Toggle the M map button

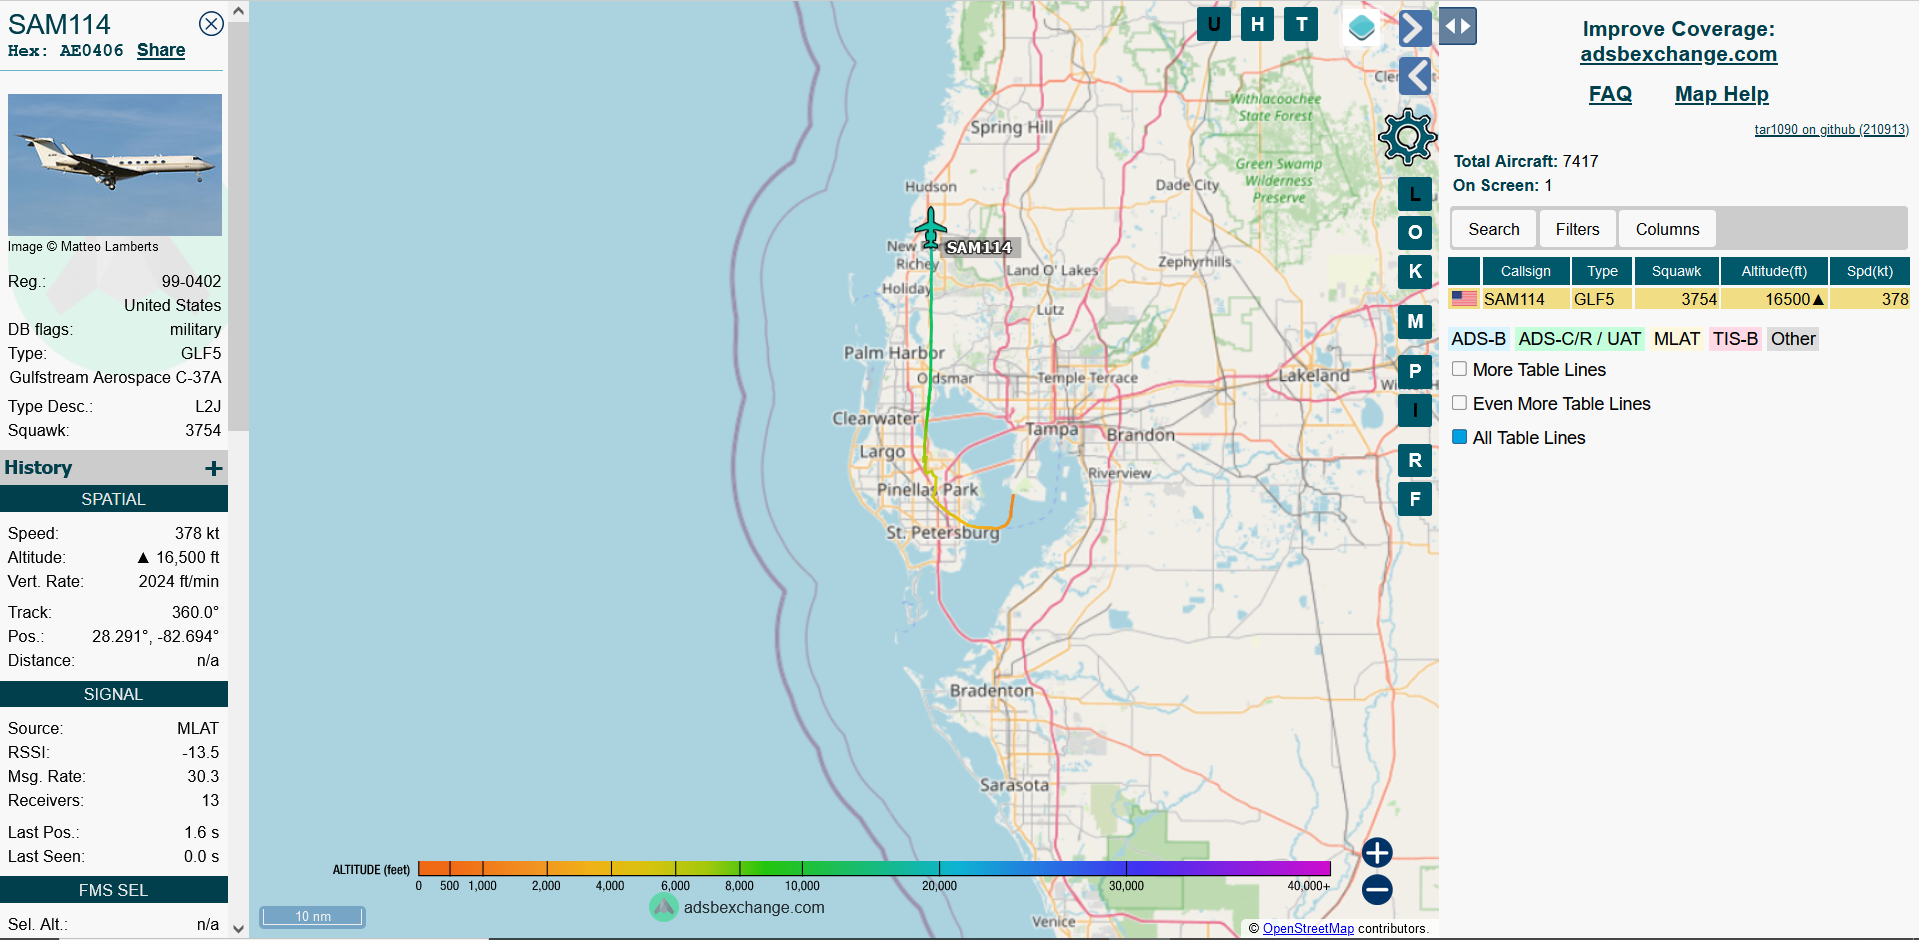1415,322
